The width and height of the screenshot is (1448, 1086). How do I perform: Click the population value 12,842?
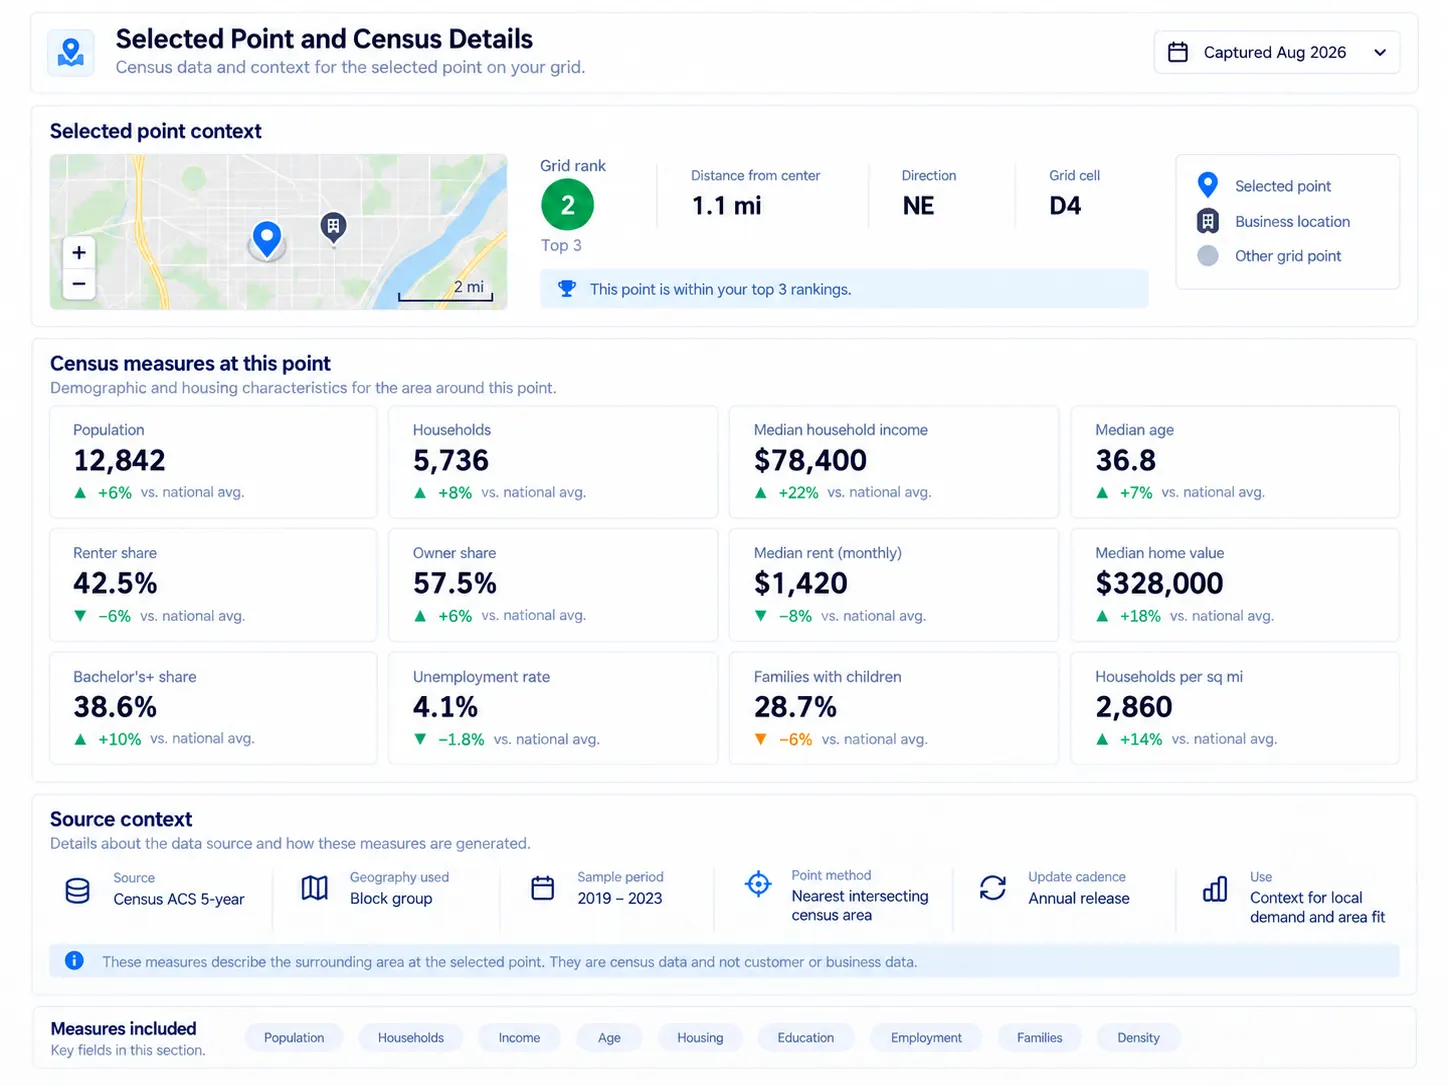point(119,460)
